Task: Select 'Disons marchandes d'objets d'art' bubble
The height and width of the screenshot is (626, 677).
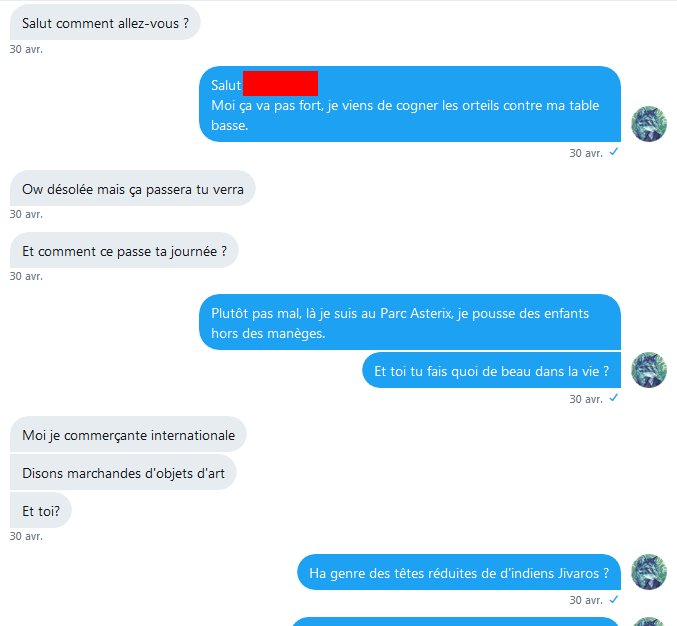Action: point(123,473)
